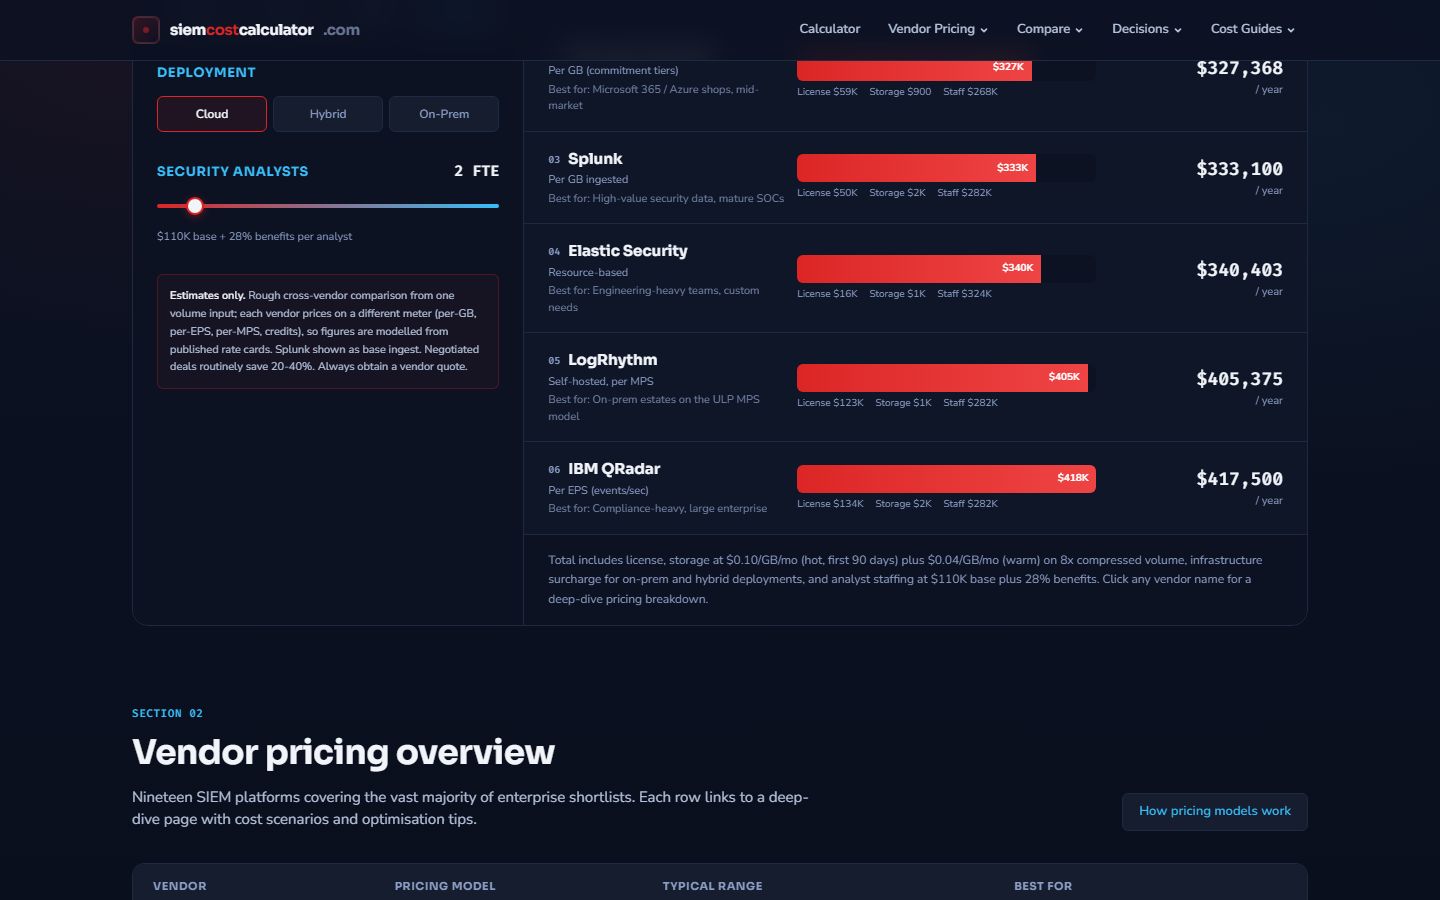
Task: Click Elastic 'Staff $324K' breakdown
Action: coord(964,294)
